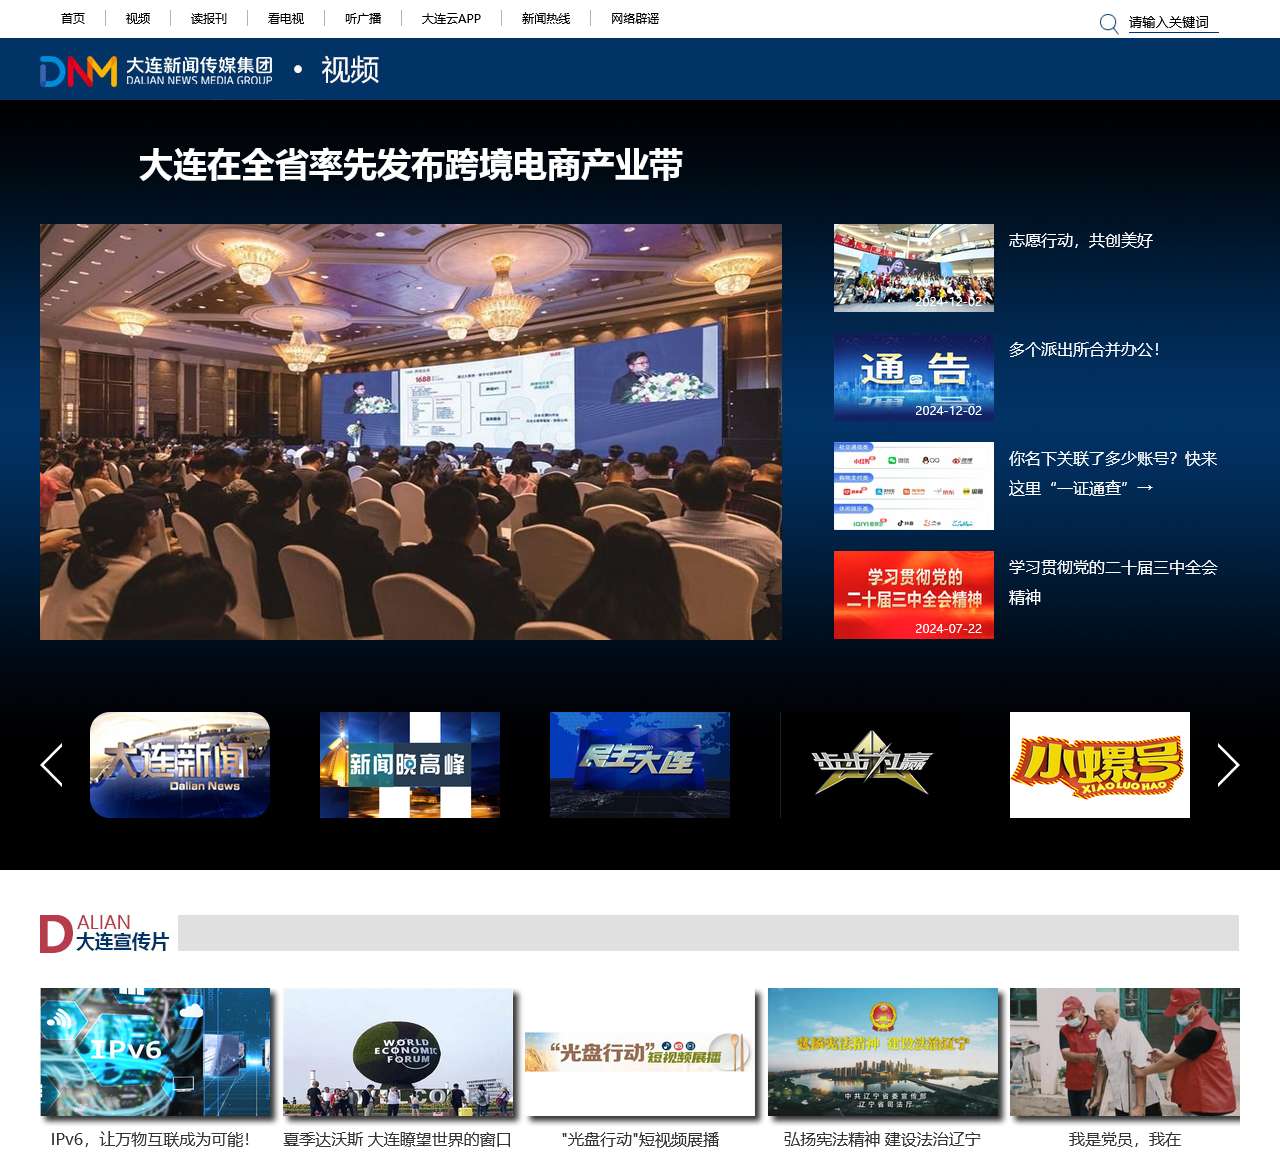The height and width of the screenshot is (1167, 1280).
Task: Open caption "光盘行动"短视频展播
Action: (640, 1139)
